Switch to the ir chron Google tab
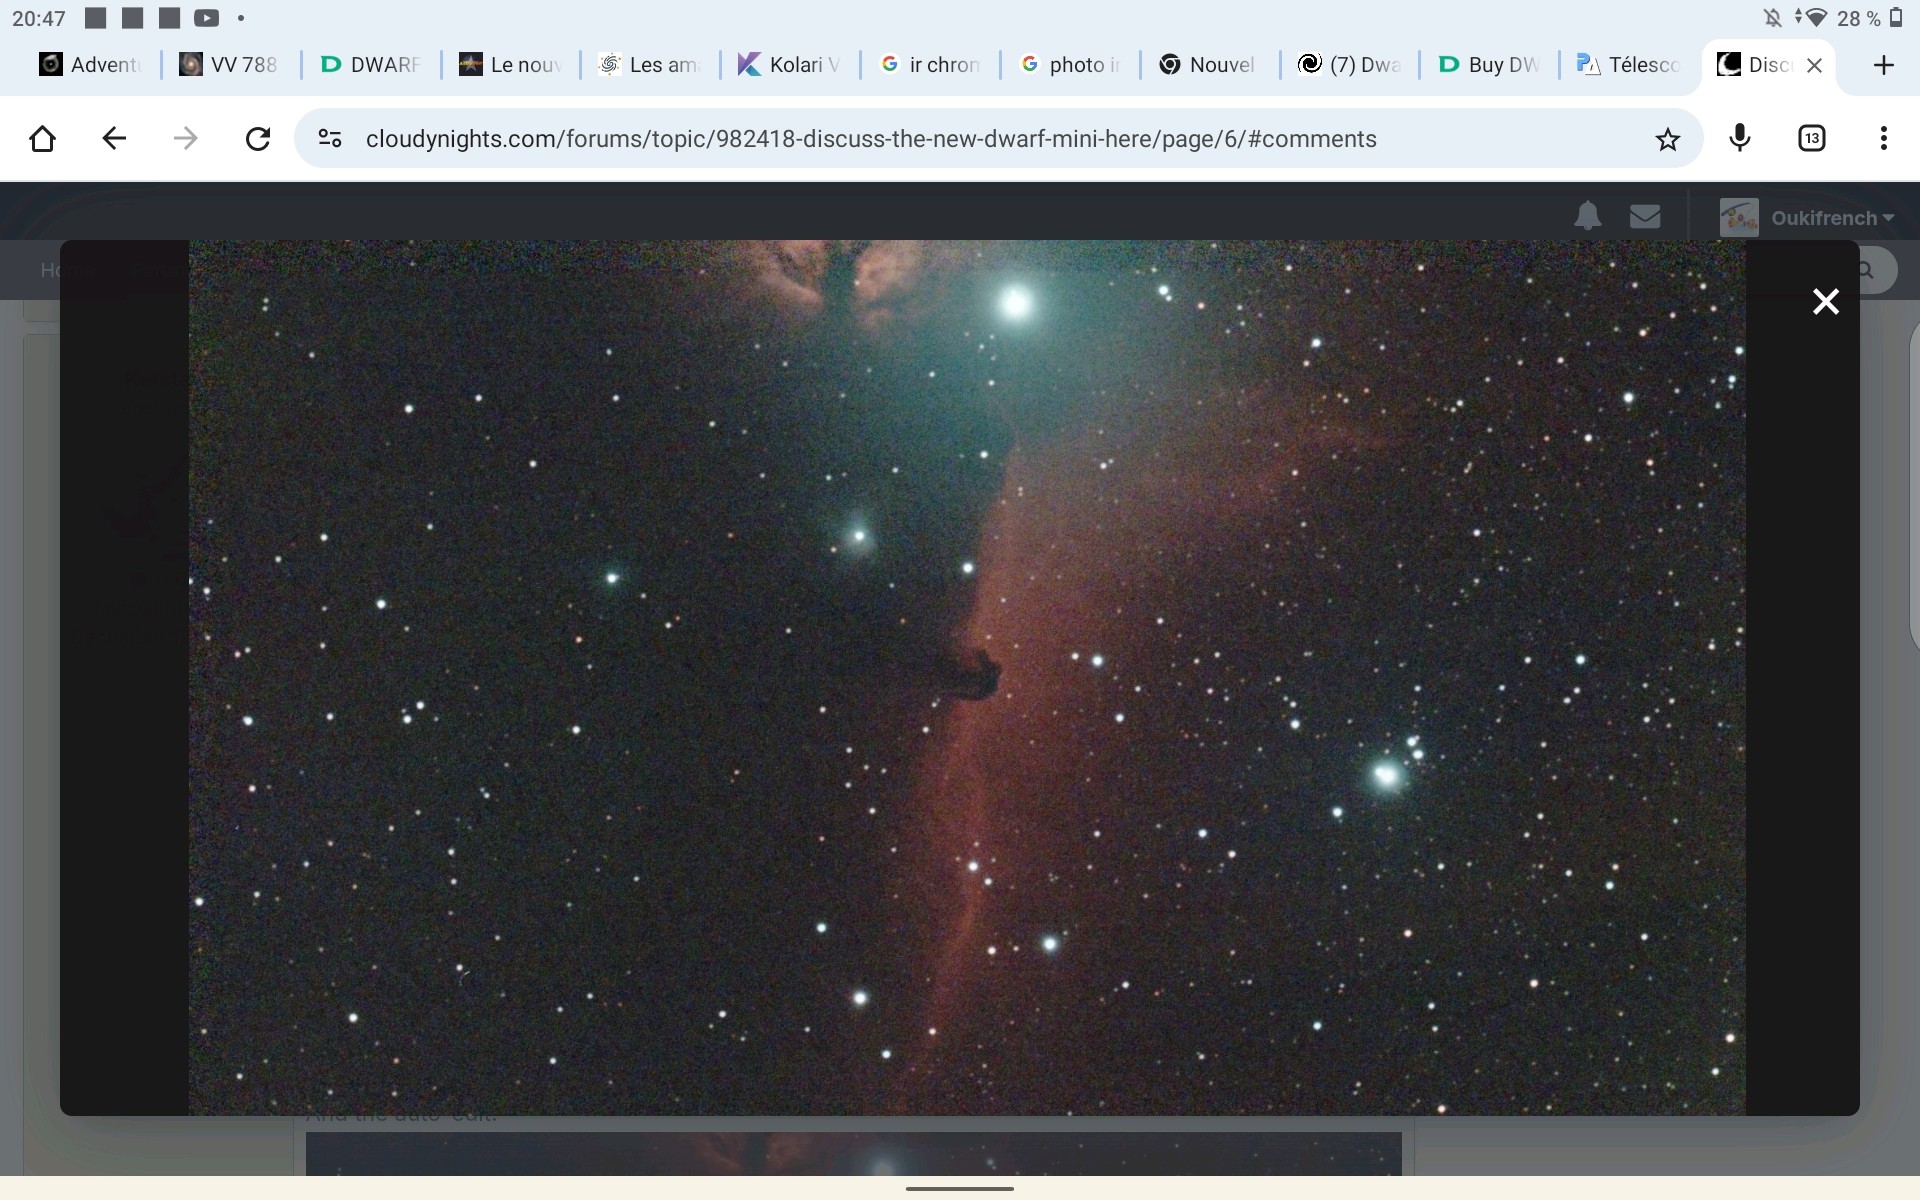The height and width of the screenshot is (1200, 1920). pos(929,65)
